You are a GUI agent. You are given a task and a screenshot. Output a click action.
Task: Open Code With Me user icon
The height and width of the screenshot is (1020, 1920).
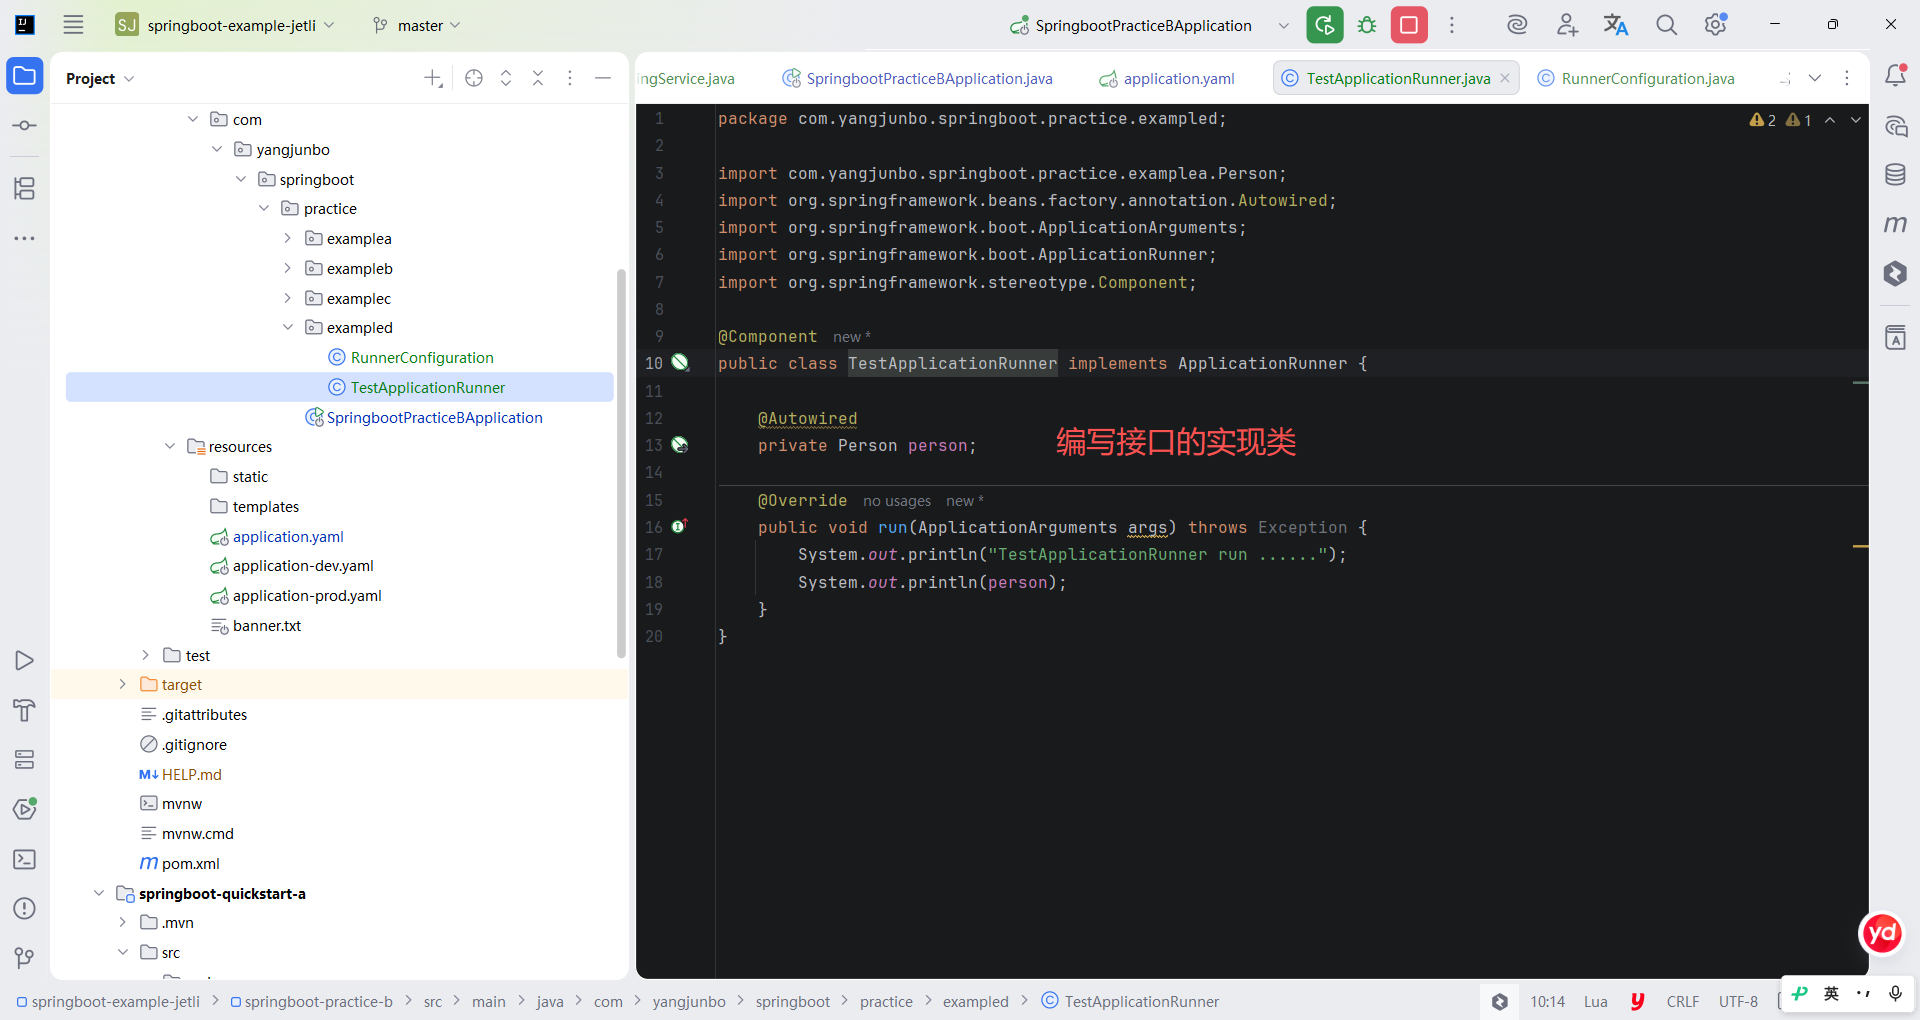1567,25
